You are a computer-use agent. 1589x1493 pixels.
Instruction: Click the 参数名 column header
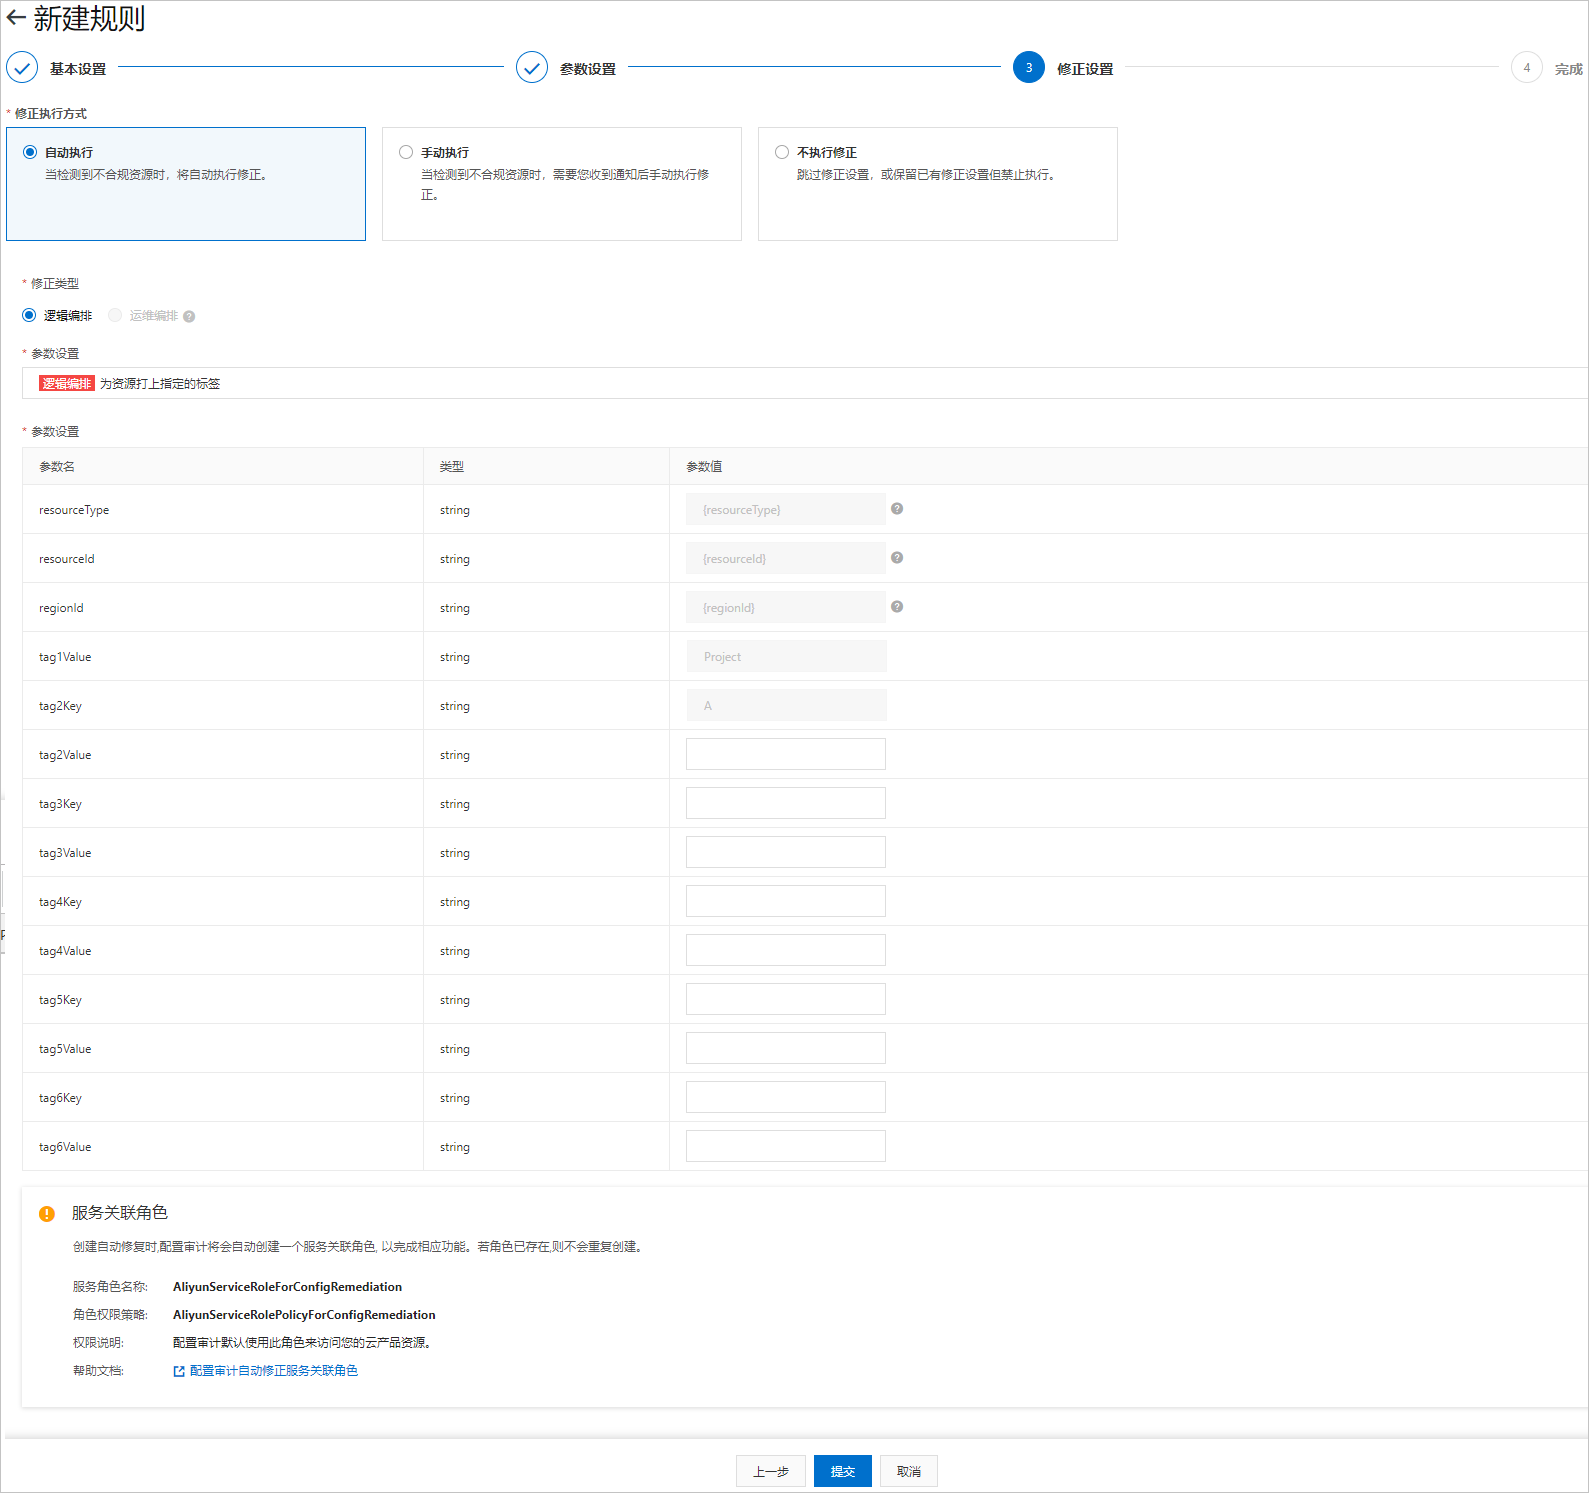pos(57,466)
